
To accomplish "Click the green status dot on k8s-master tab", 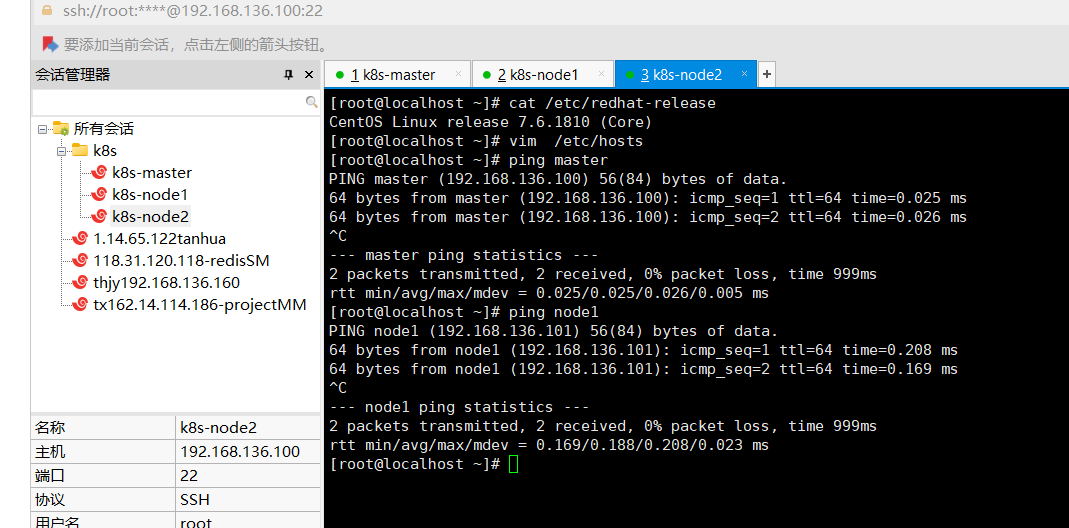I will 338,74.
